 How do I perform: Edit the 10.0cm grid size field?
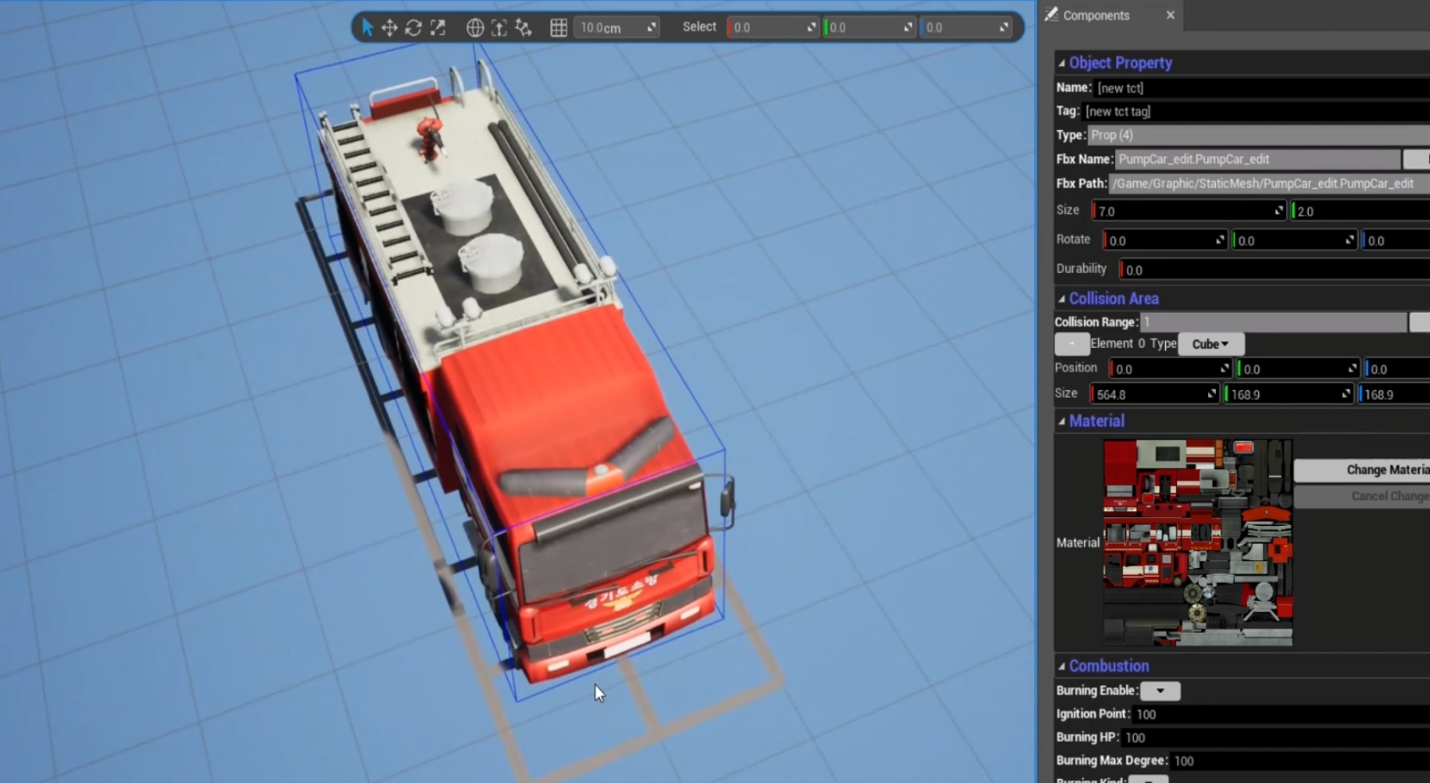tap(618, 28)
